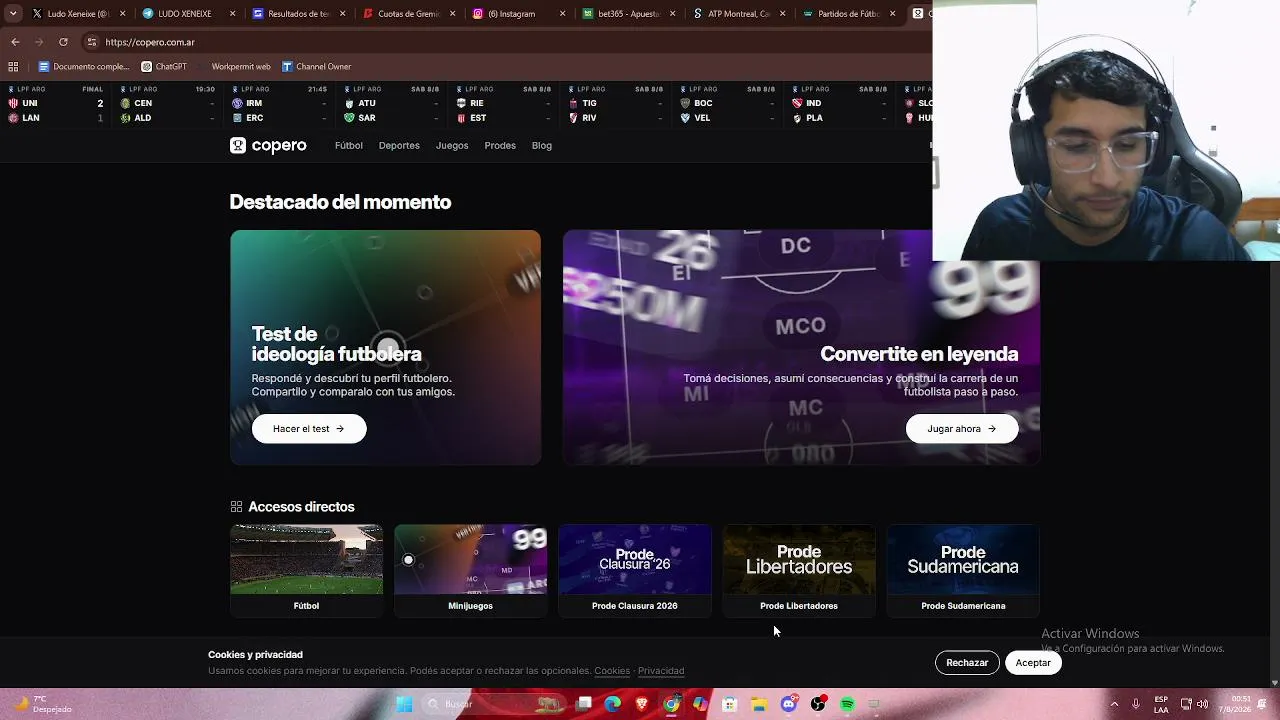
Task: Open the Fútbol shortcut thumbnail
Action: click(306, 570)
